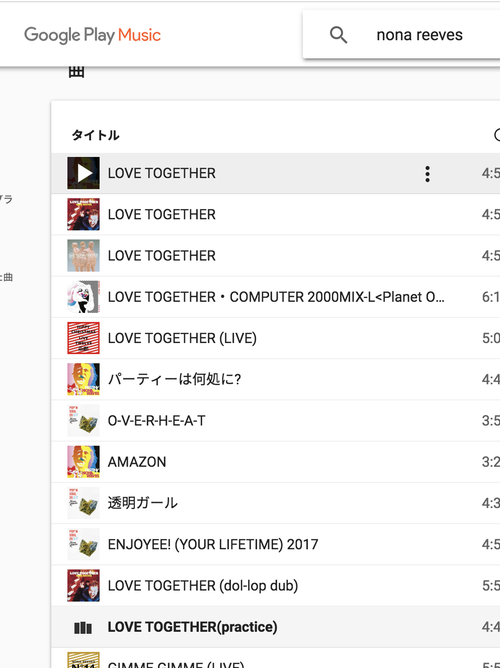Click the AMAZON album cover thumbnail
Viewport: 500px width, 668px height.
[x=83, y=462]
